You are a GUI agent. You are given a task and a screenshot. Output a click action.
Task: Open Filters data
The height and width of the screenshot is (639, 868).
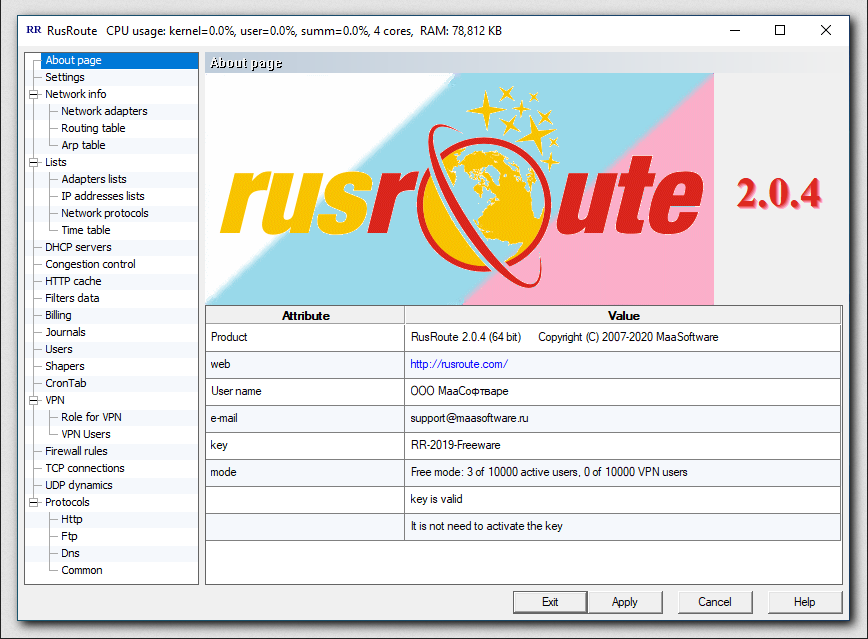pyautogui.click(x=72, y=298)
